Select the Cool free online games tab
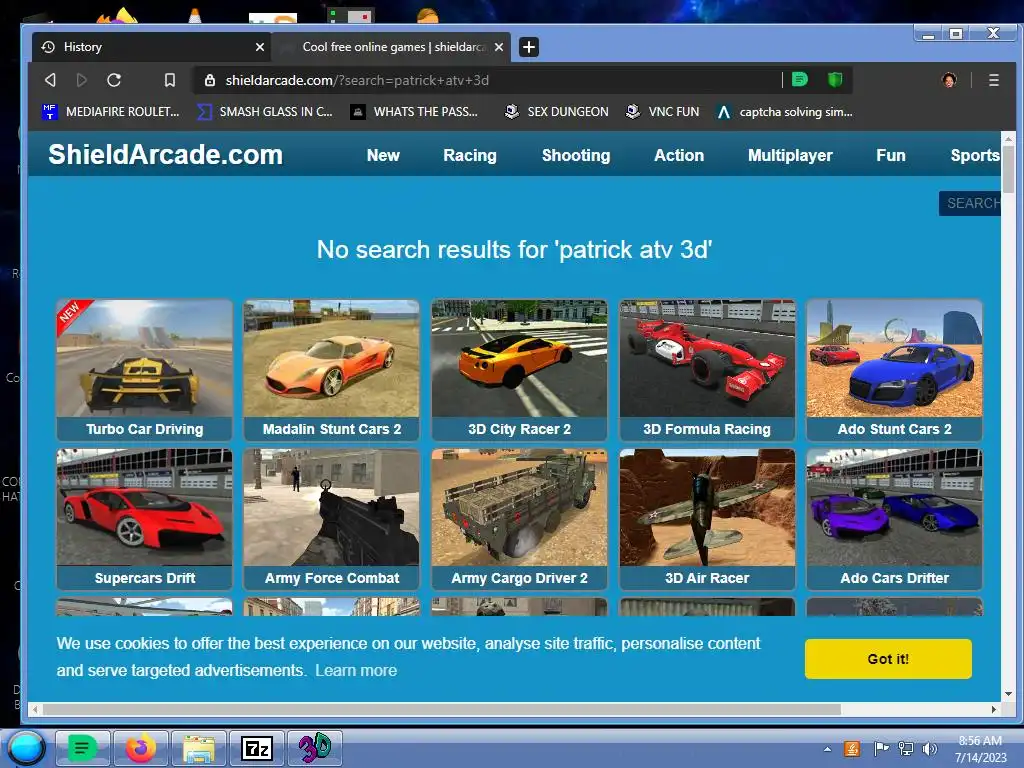1024x768 pixels. tap(391, 47)
